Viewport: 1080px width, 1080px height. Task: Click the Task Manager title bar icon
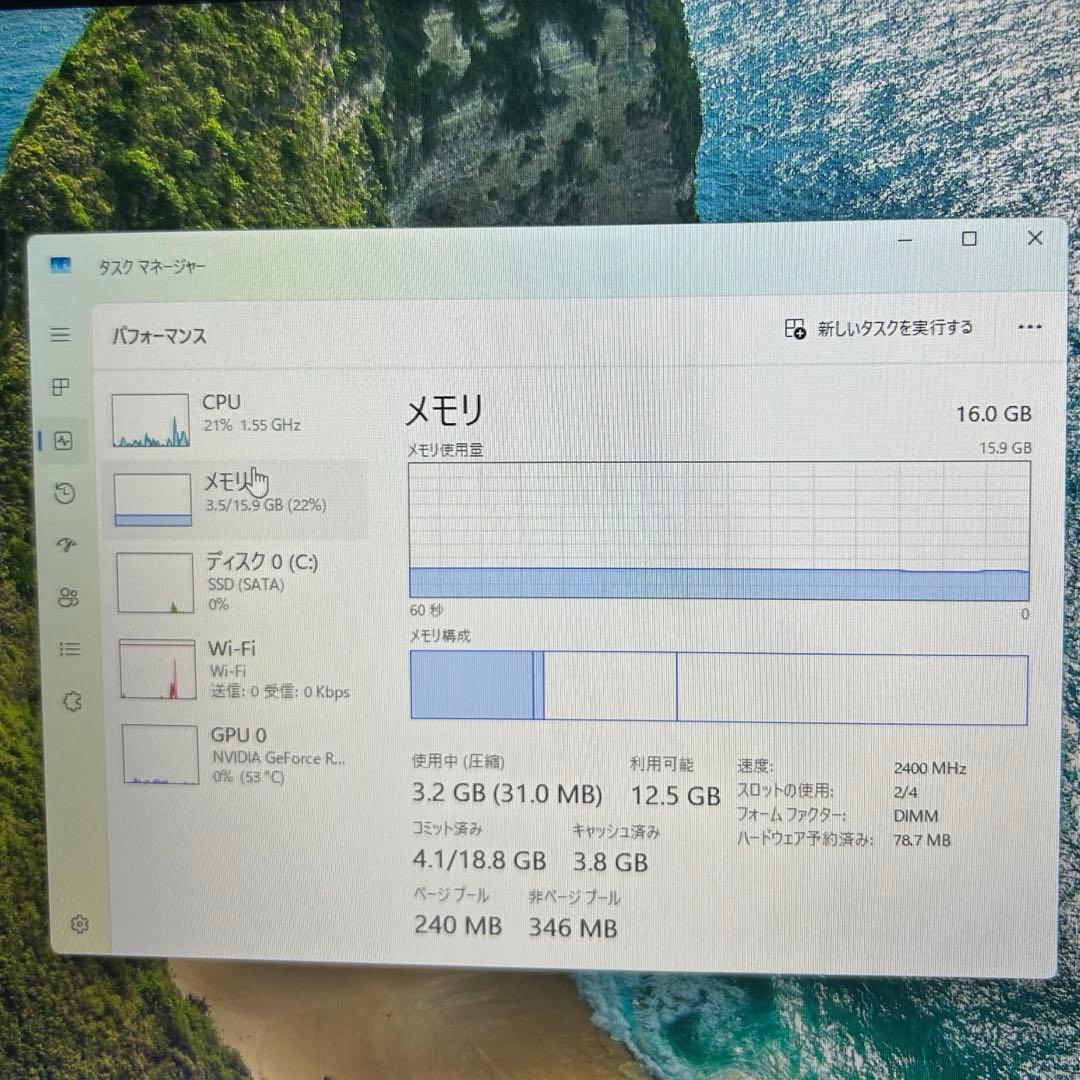60,265
